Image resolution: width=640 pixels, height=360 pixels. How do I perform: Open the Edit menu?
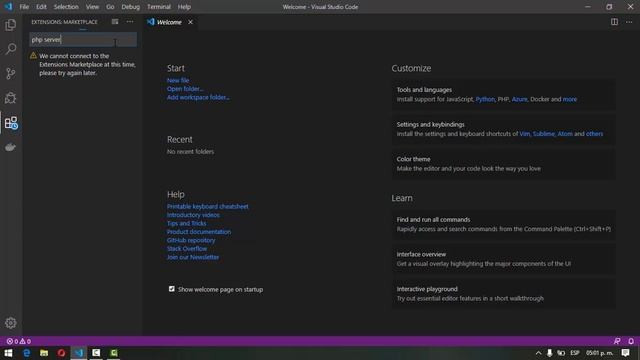[41, 7]
